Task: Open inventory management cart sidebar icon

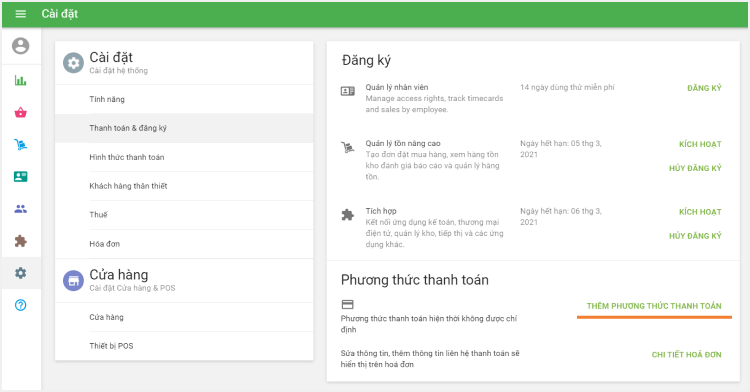Action: click(21, 144)
